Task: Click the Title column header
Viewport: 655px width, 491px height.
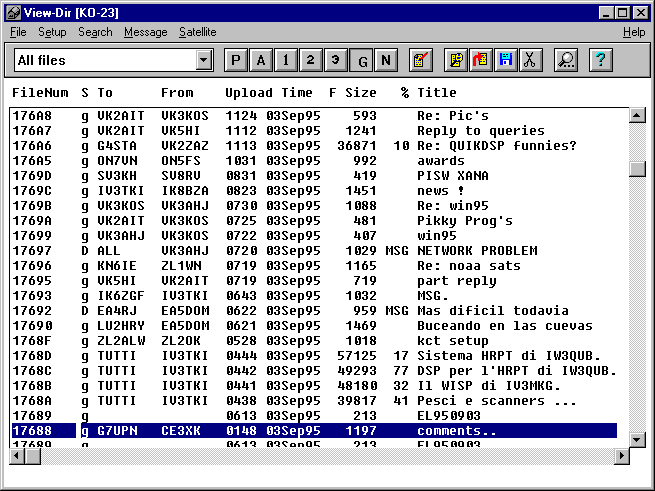Action: tap(436, 93)
